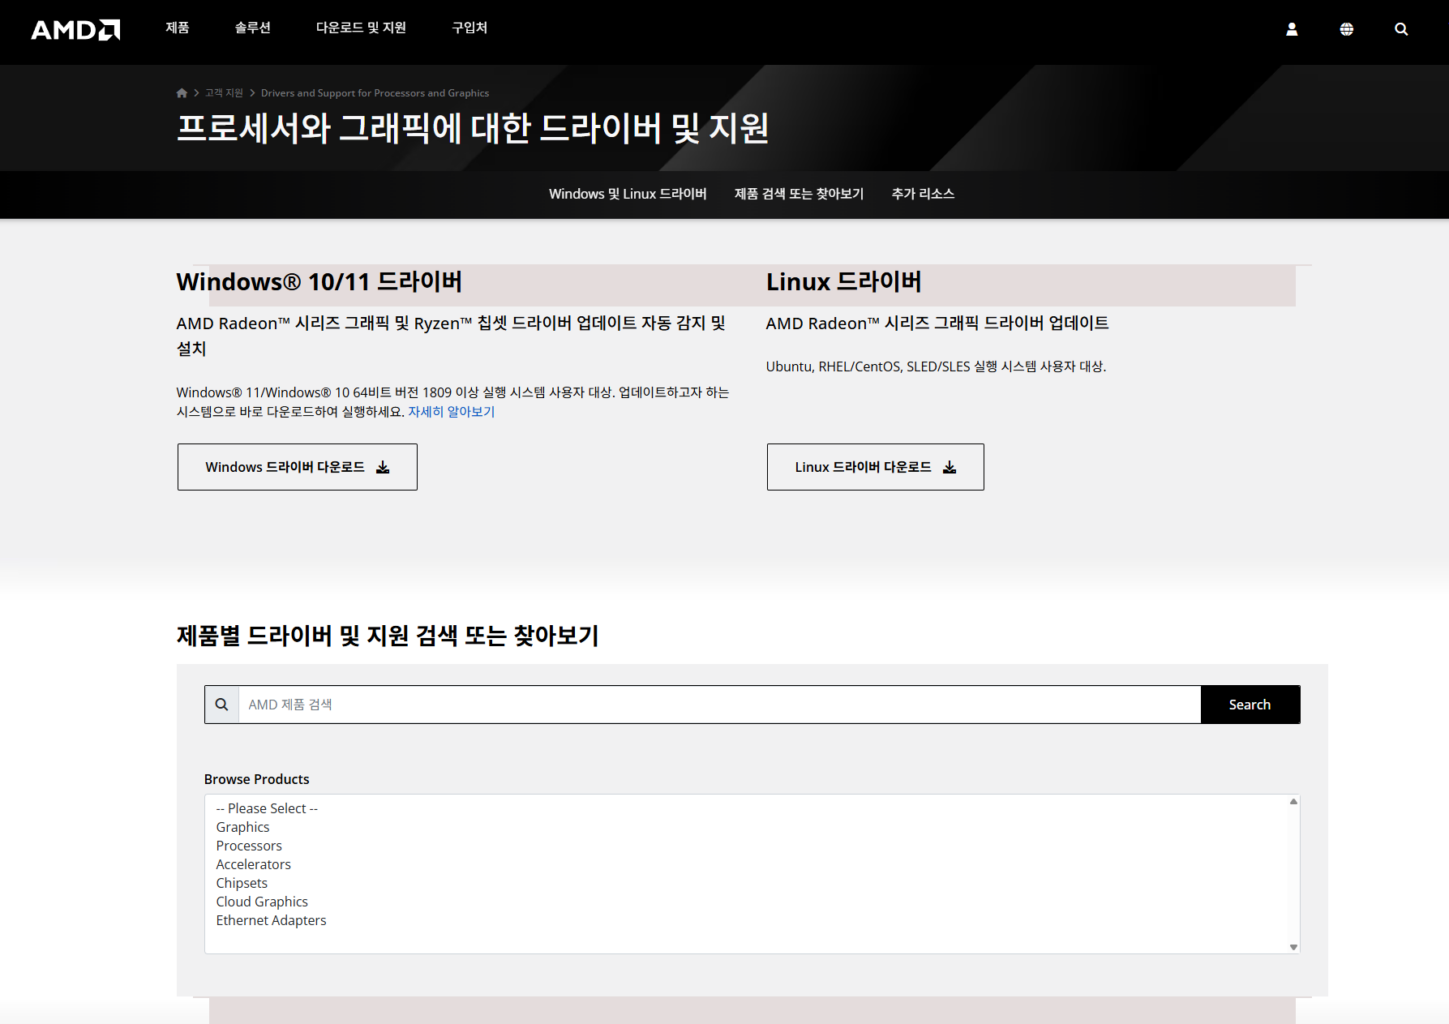Screen dimensions: 1449x1024
Task: Expand the 구입처 navigation menu
Action: (x=469, y=28)
